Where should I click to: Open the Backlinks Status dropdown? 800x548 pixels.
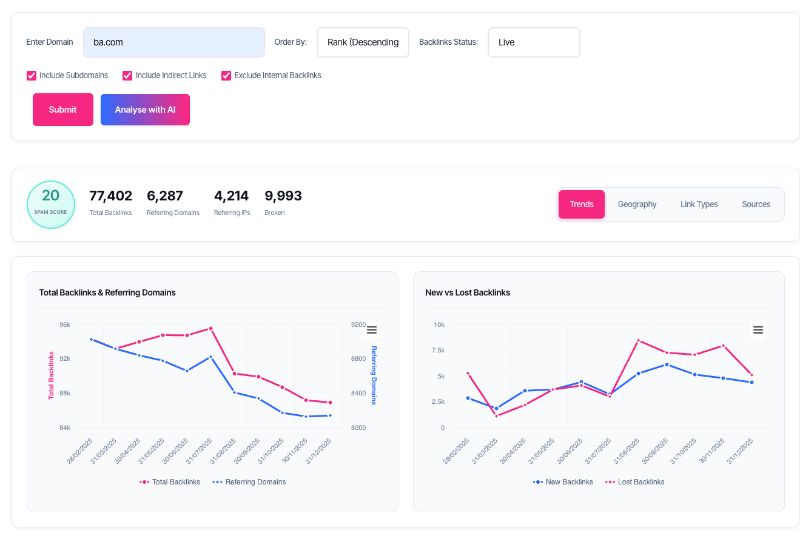tap(534, 42)
